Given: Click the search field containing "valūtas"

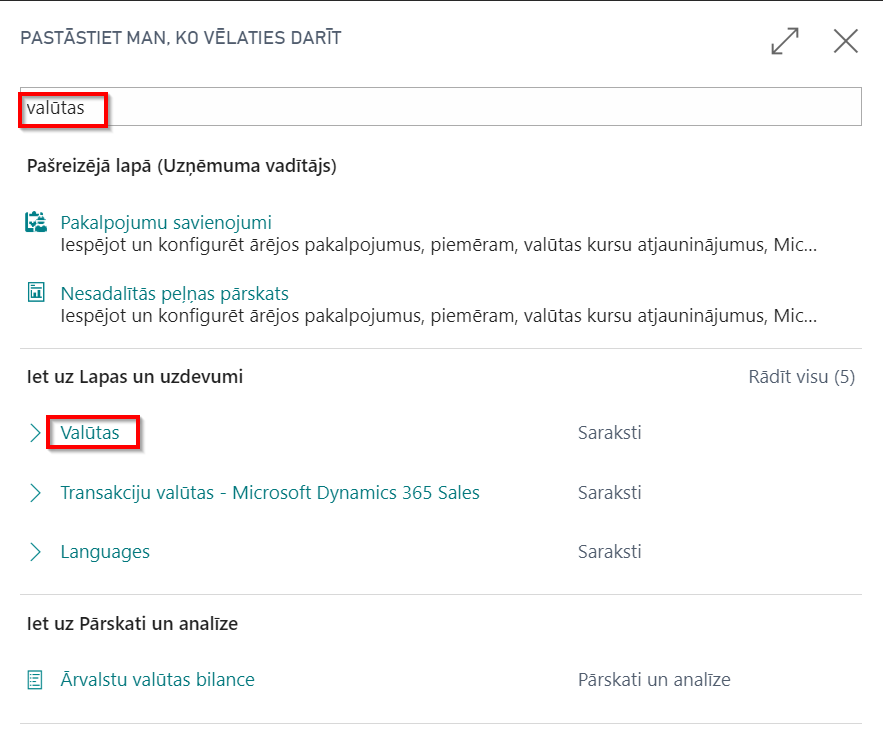Looking at the screenshot, I should 440,106.
